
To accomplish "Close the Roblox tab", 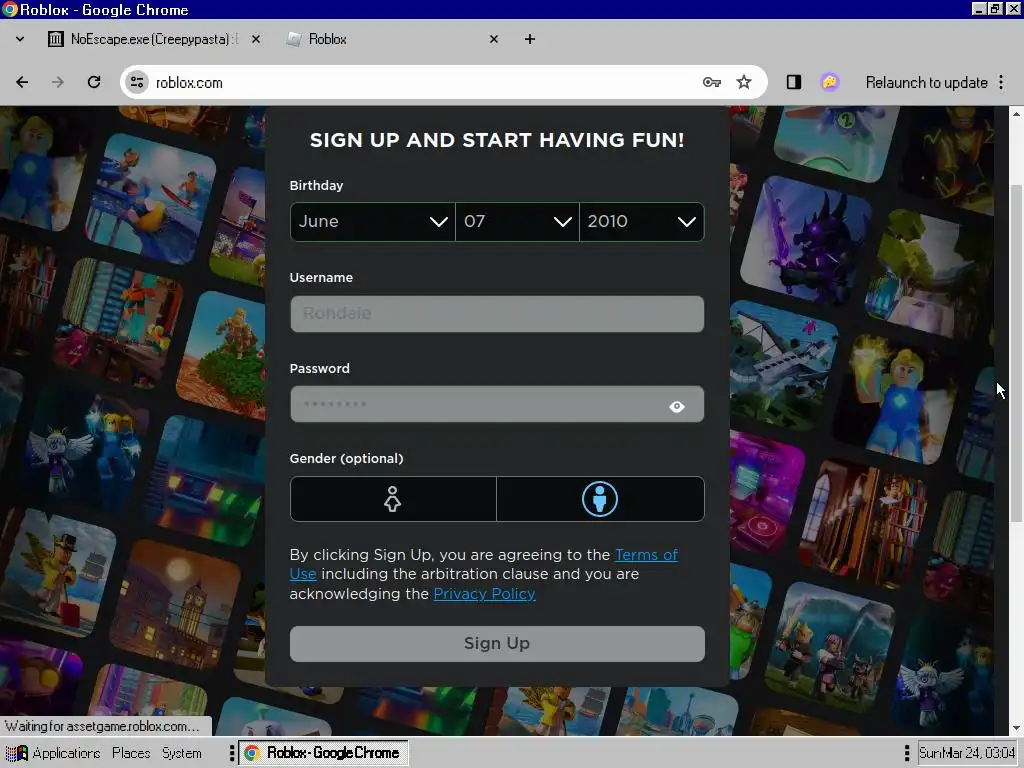I will pyautogui.click(x=494, y=39).
